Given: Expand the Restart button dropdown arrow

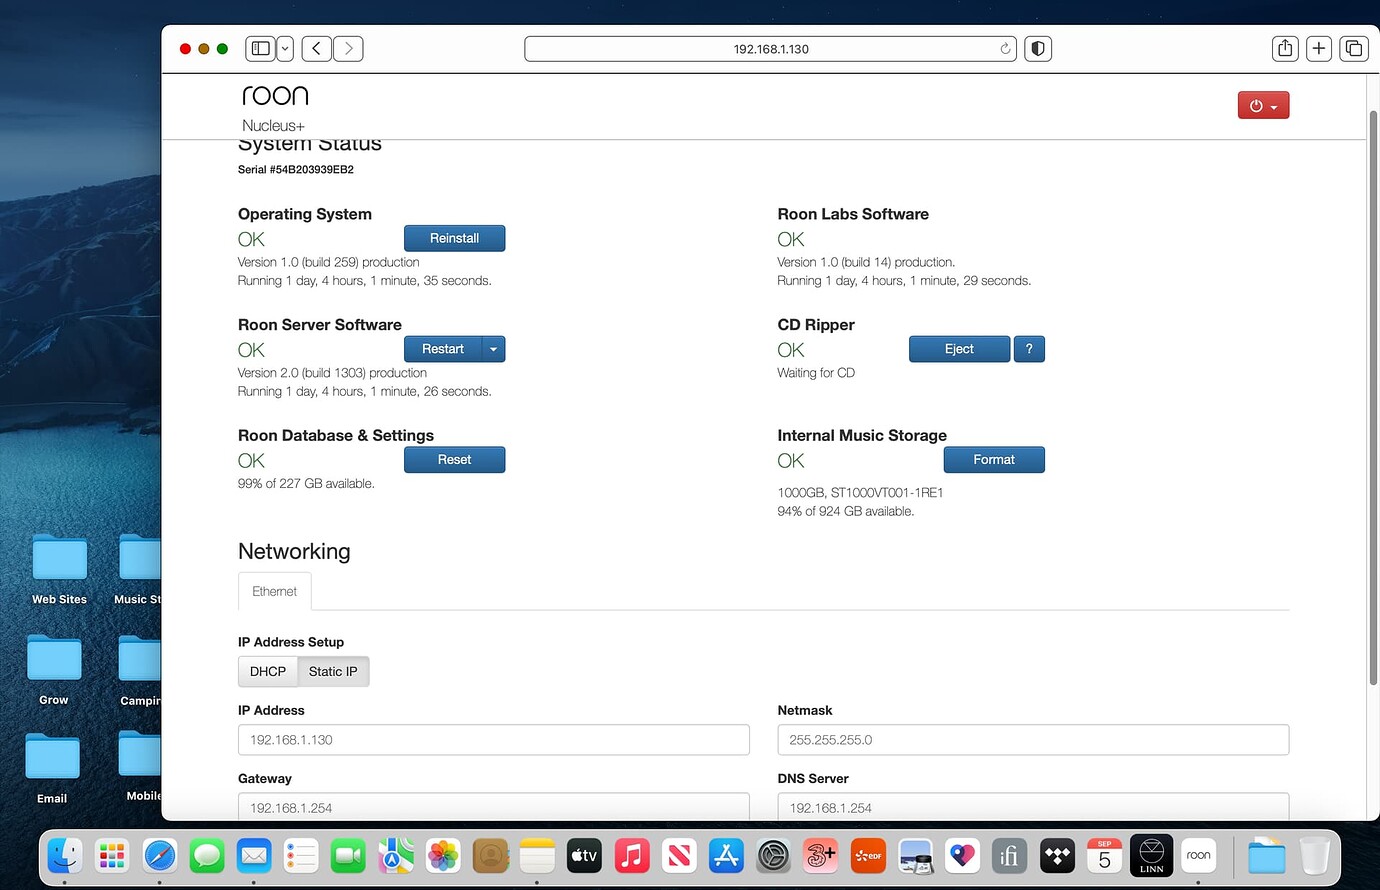Looking at the screenshot, I should click(494, 349).
